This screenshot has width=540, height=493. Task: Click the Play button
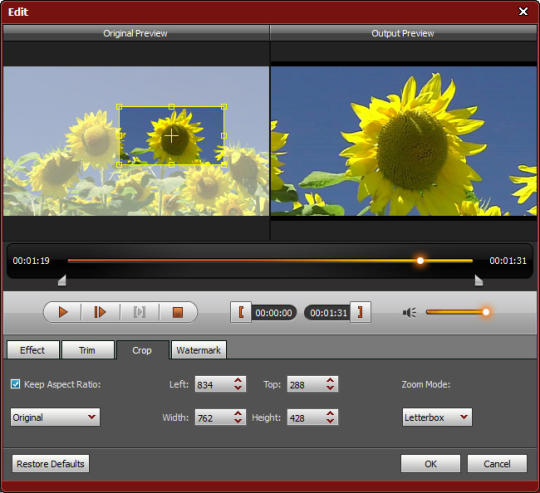point(63,312)
